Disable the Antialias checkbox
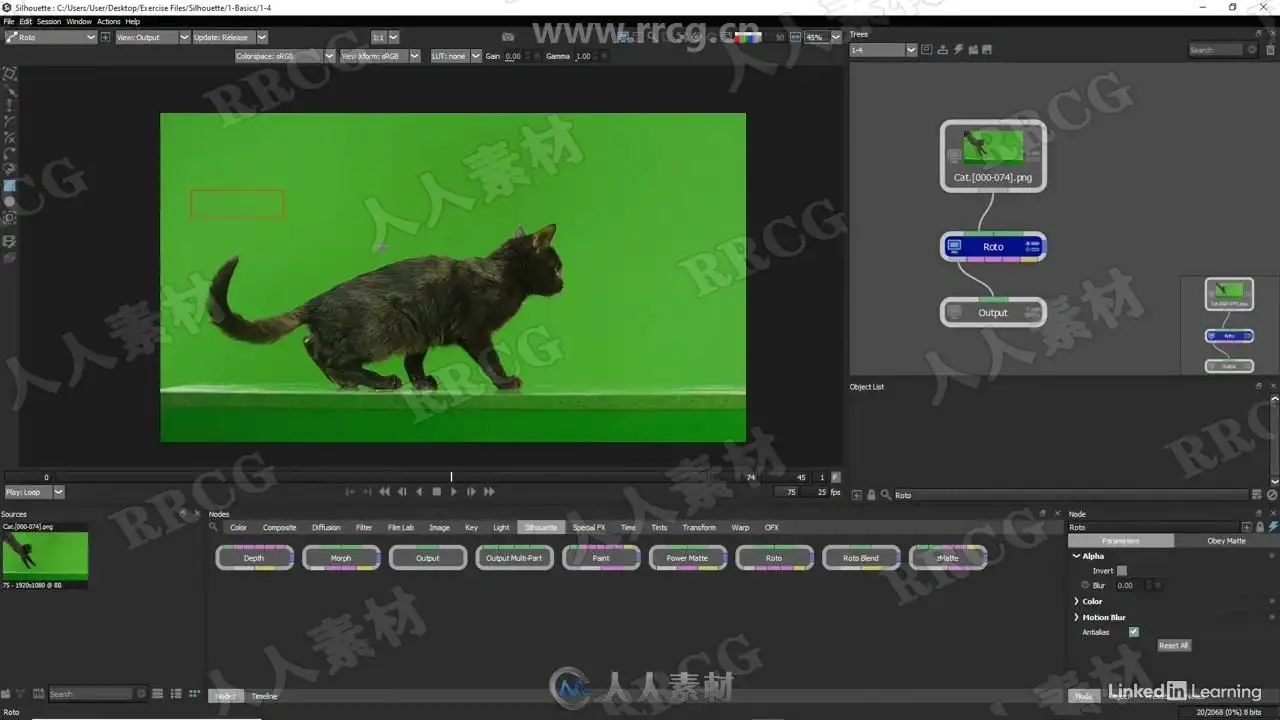This screenshot has height=720, width=1280. pos(1133,632)
